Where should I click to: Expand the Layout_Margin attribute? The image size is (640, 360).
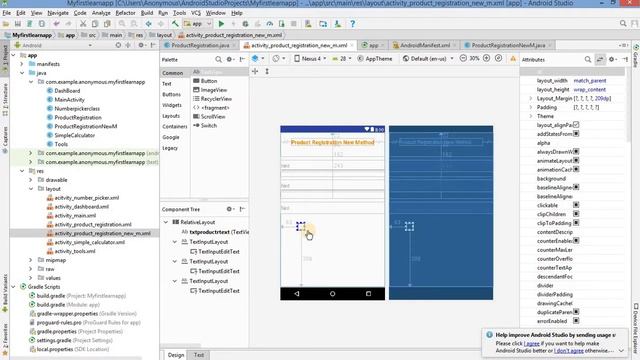click(531, 98)
